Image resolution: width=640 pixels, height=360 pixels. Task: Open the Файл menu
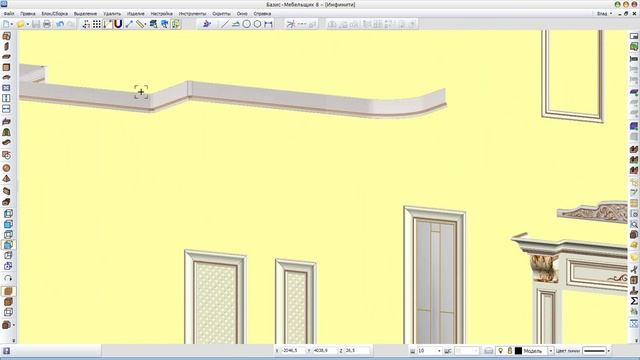[x=9, y=13]
